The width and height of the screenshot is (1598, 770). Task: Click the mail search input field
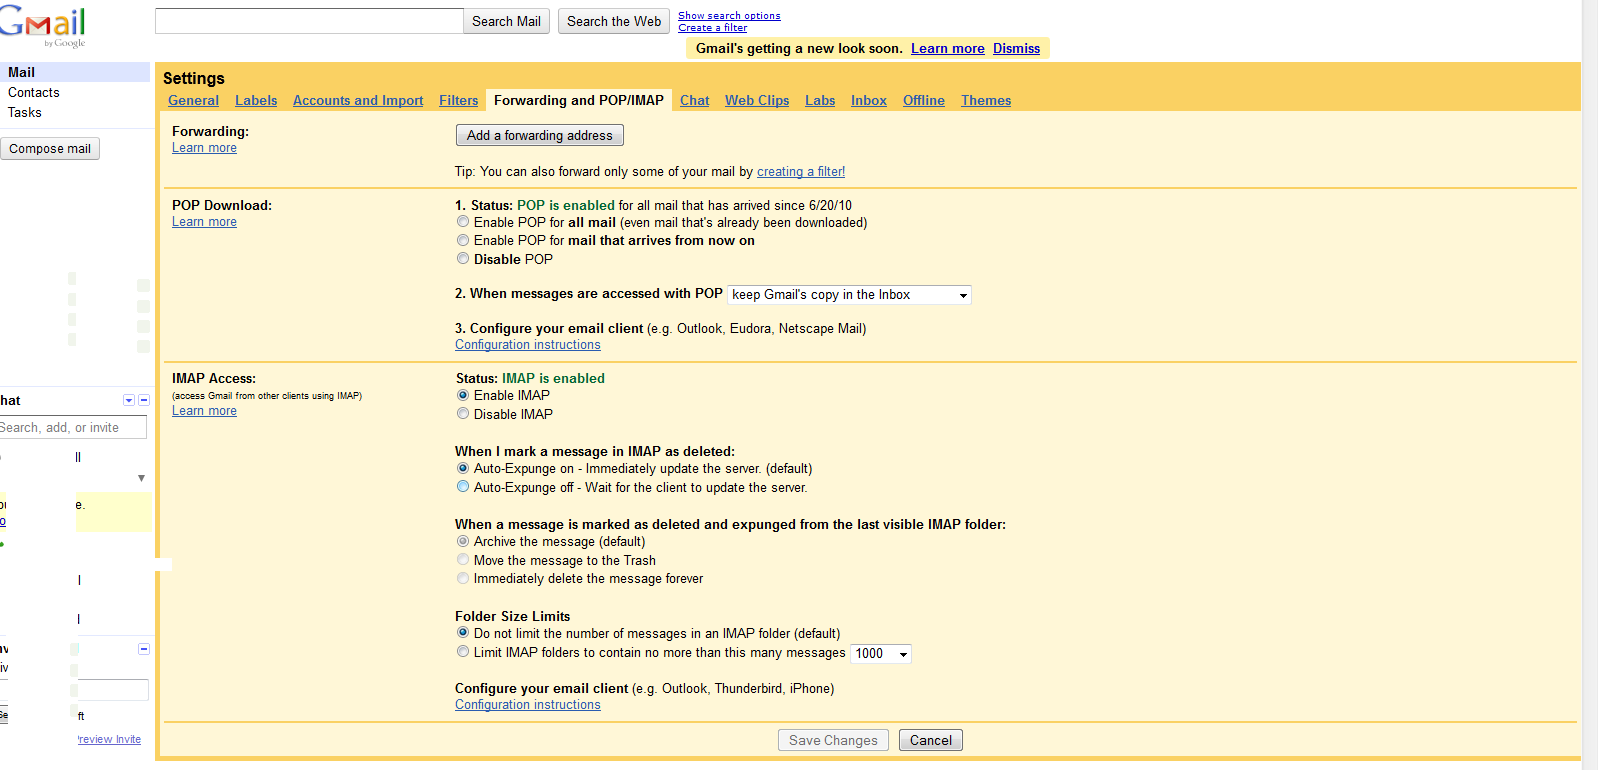pos(309,21)
